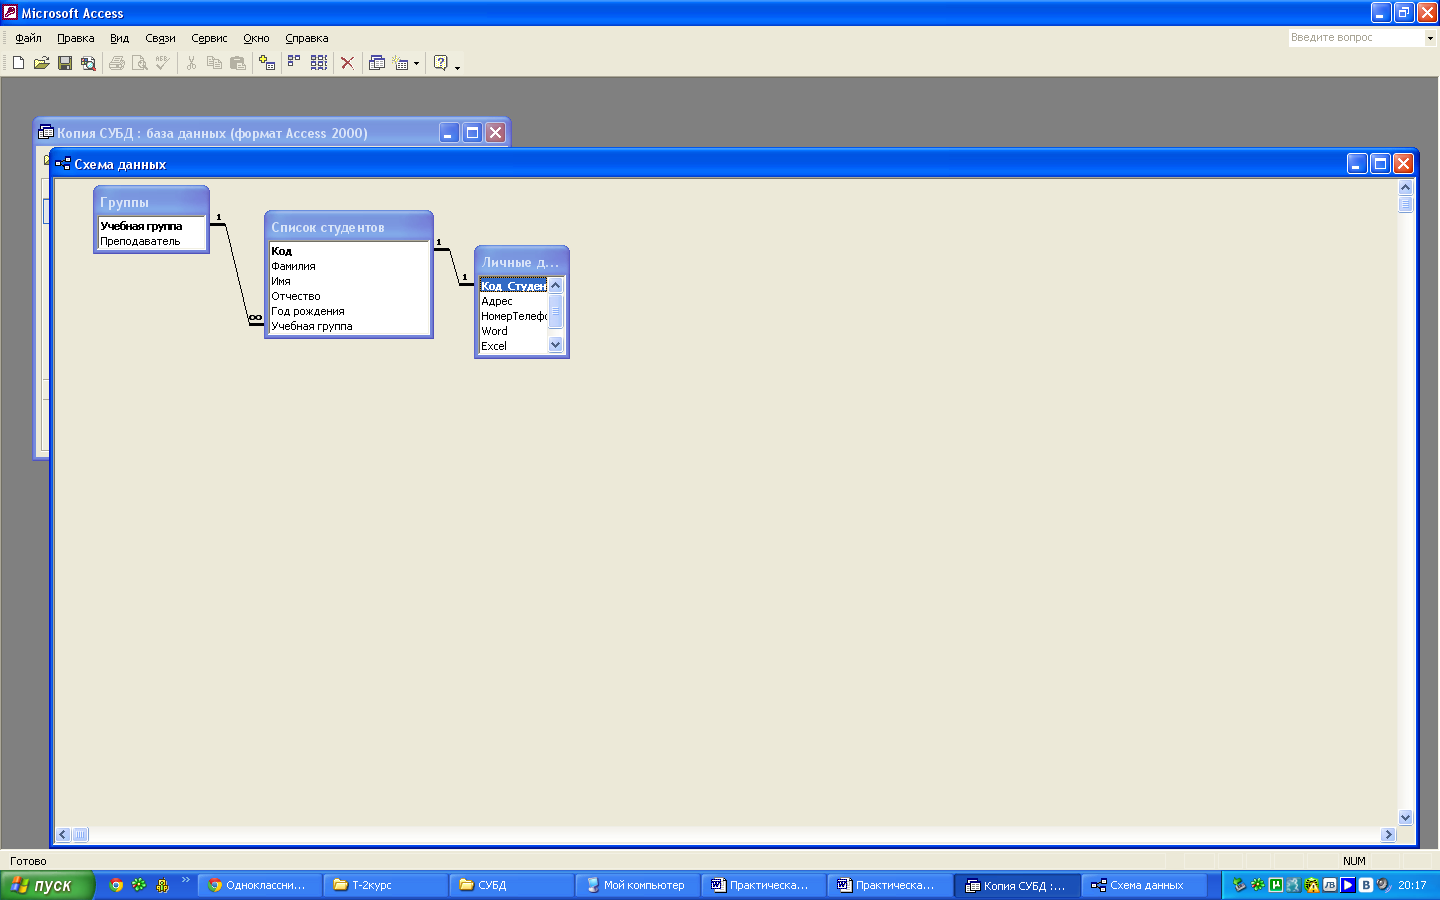Image resolution: width=1440 pixels, height=900 pixels.
Task: Click the VK tray icon
Action: [x=1366, y=885]
